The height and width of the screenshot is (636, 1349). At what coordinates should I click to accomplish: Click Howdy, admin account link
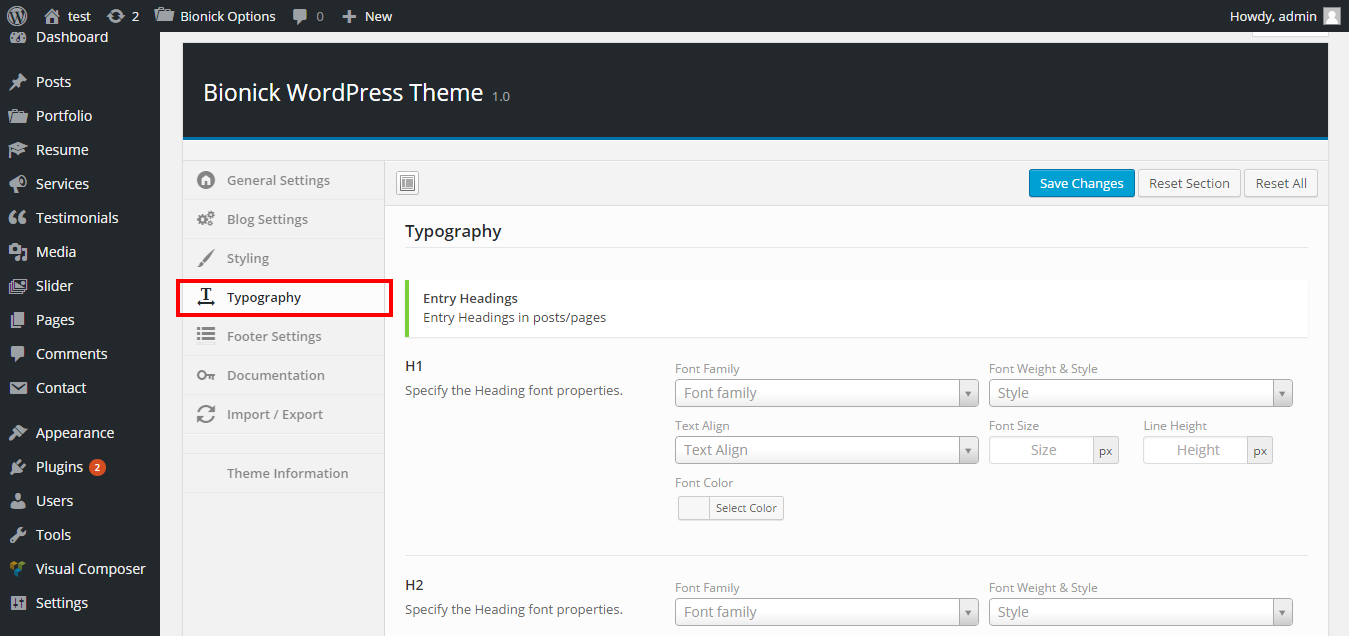click(1285, 16)
